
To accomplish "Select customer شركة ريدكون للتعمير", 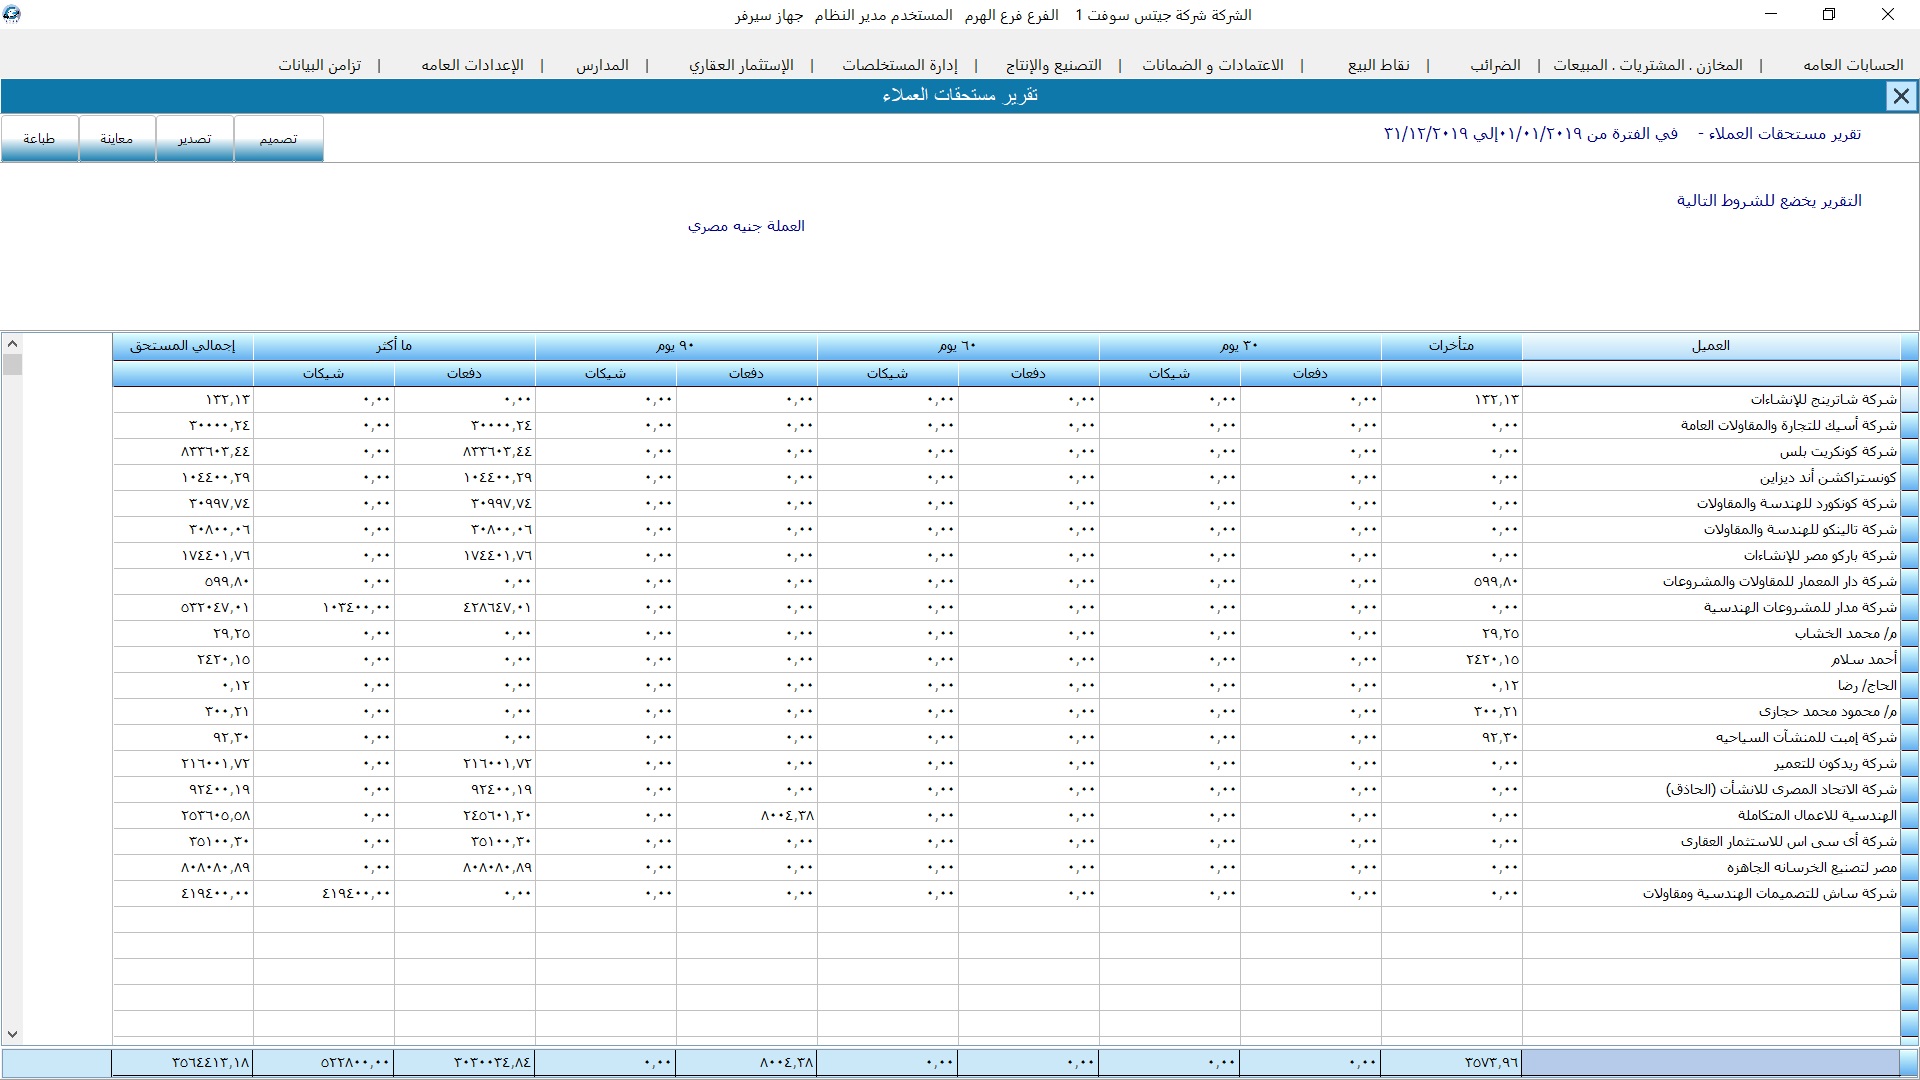I will click(1711, 763).
